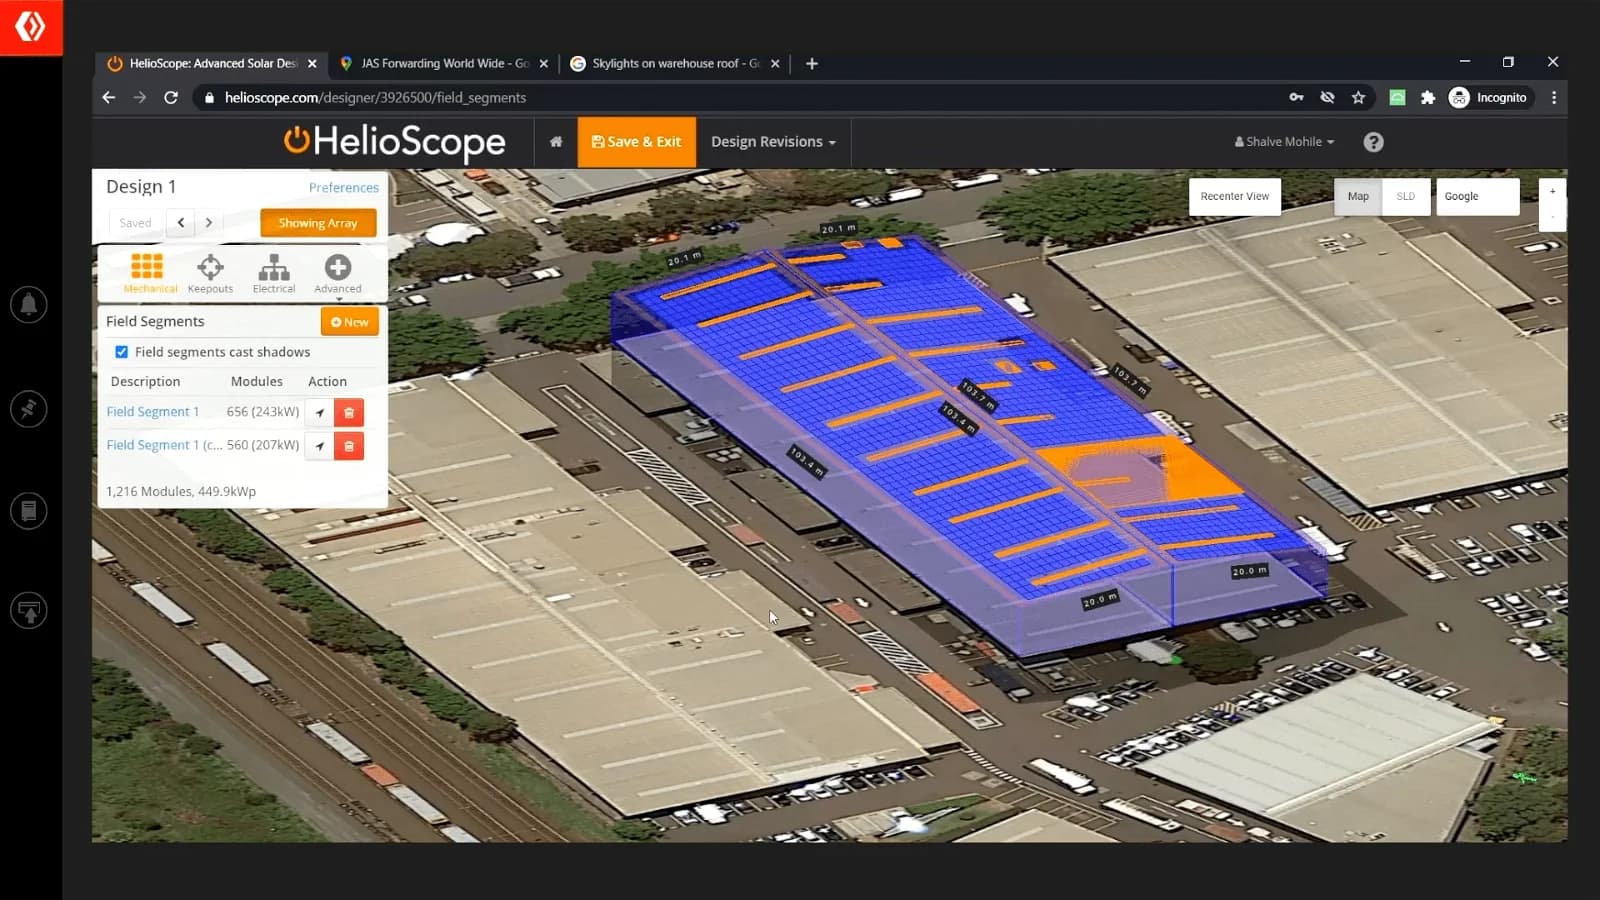Click the Description column header

click(146, 381)
